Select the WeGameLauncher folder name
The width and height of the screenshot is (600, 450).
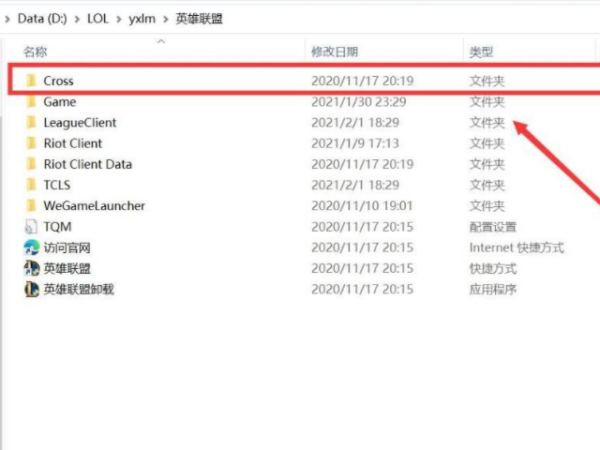tap(94, 206)
